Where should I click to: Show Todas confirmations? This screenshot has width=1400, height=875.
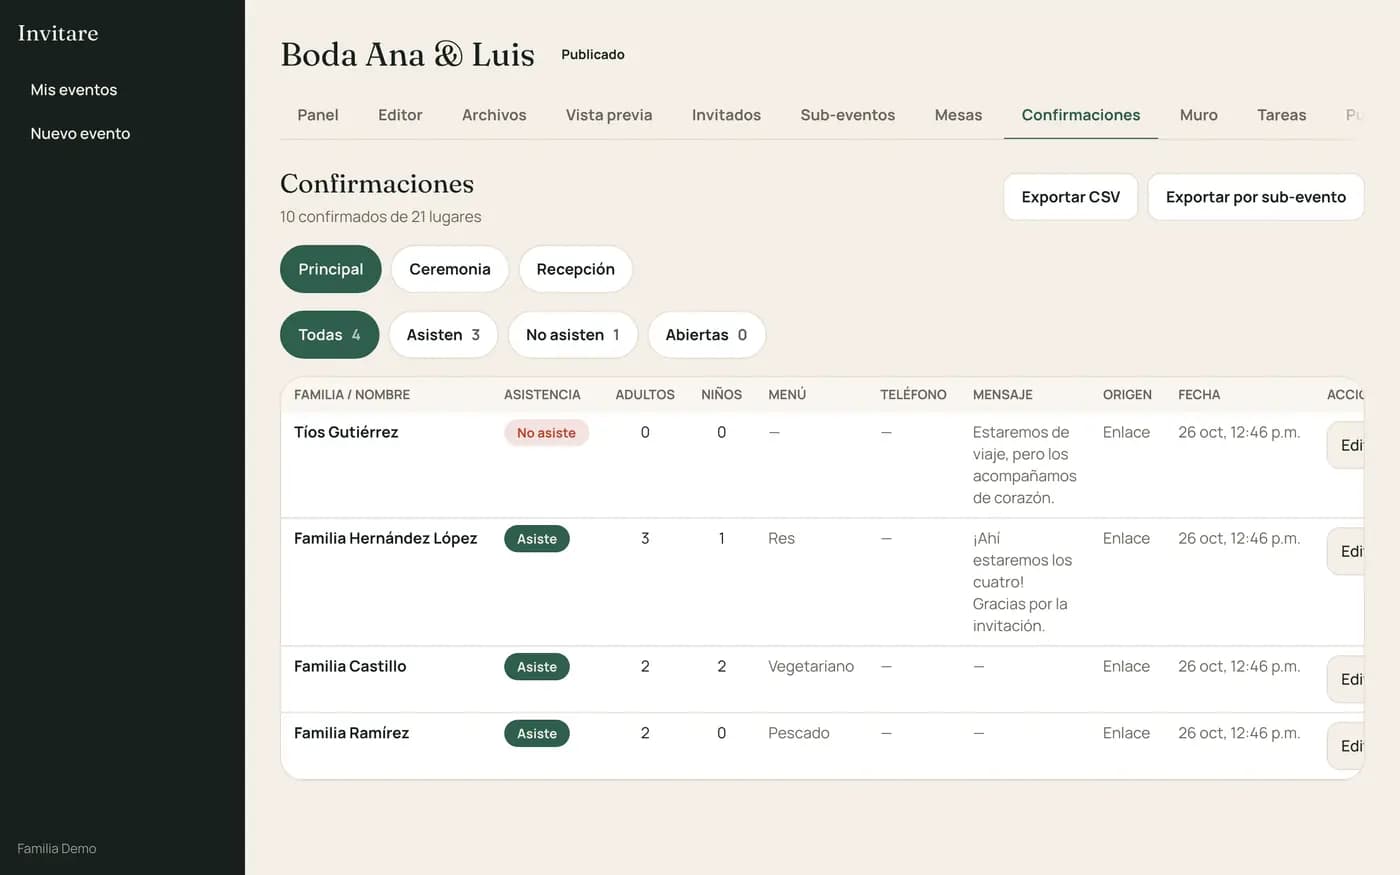pos(330,335)
